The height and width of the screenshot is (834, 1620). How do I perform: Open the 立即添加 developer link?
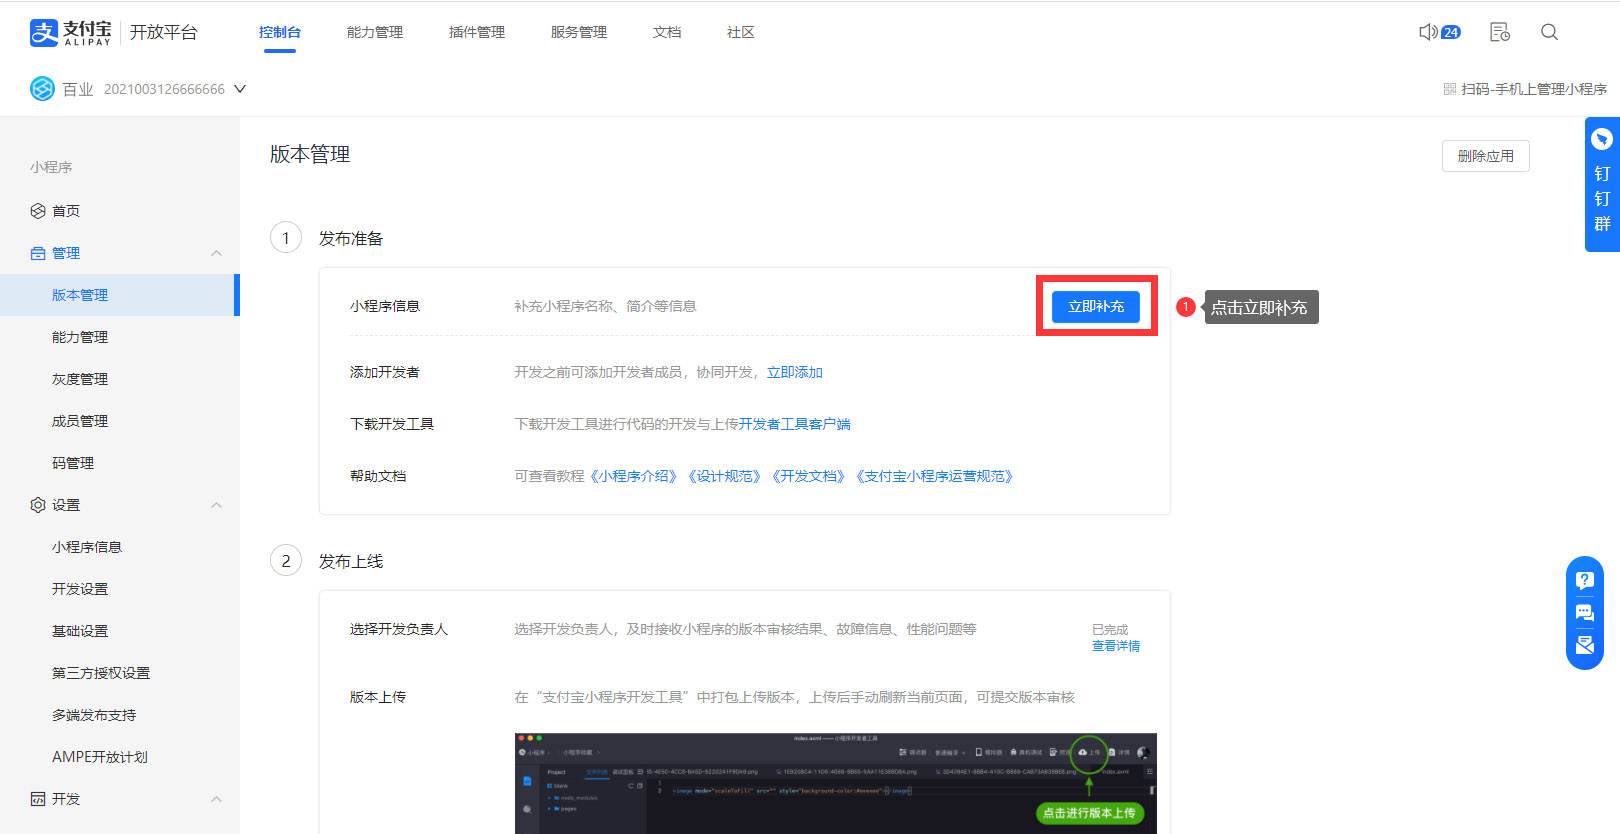[794, 372]
